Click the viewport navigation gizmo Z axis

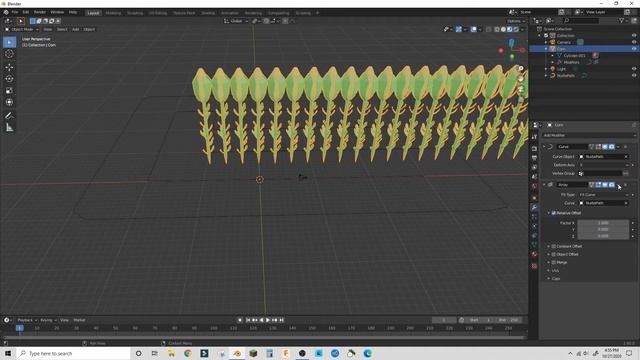[x=511, y=42]
